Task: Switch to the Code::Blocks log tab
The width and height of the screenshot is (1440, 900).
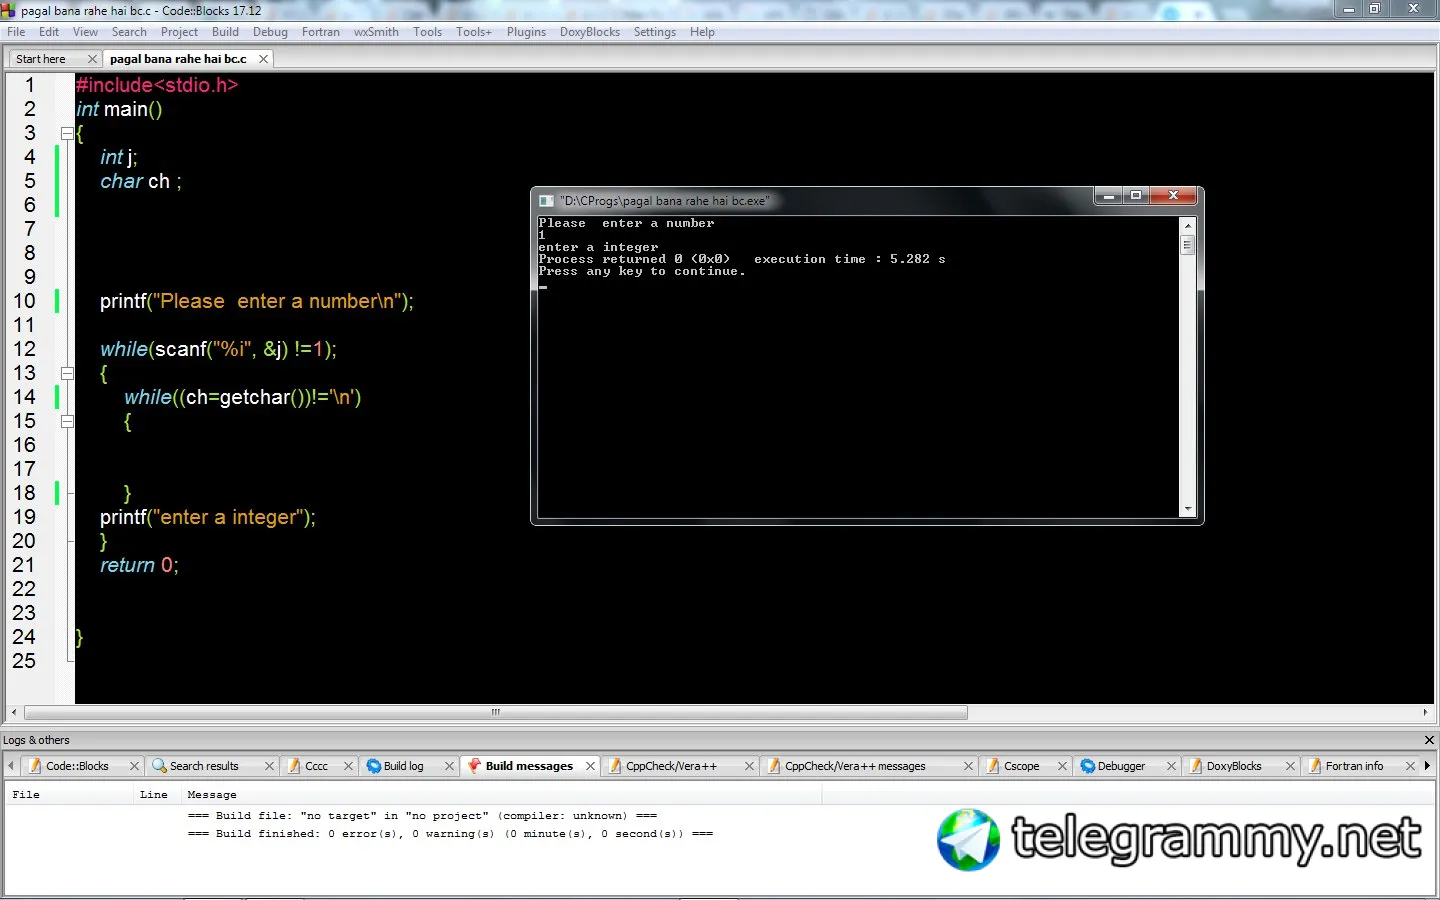Action: 77,766
